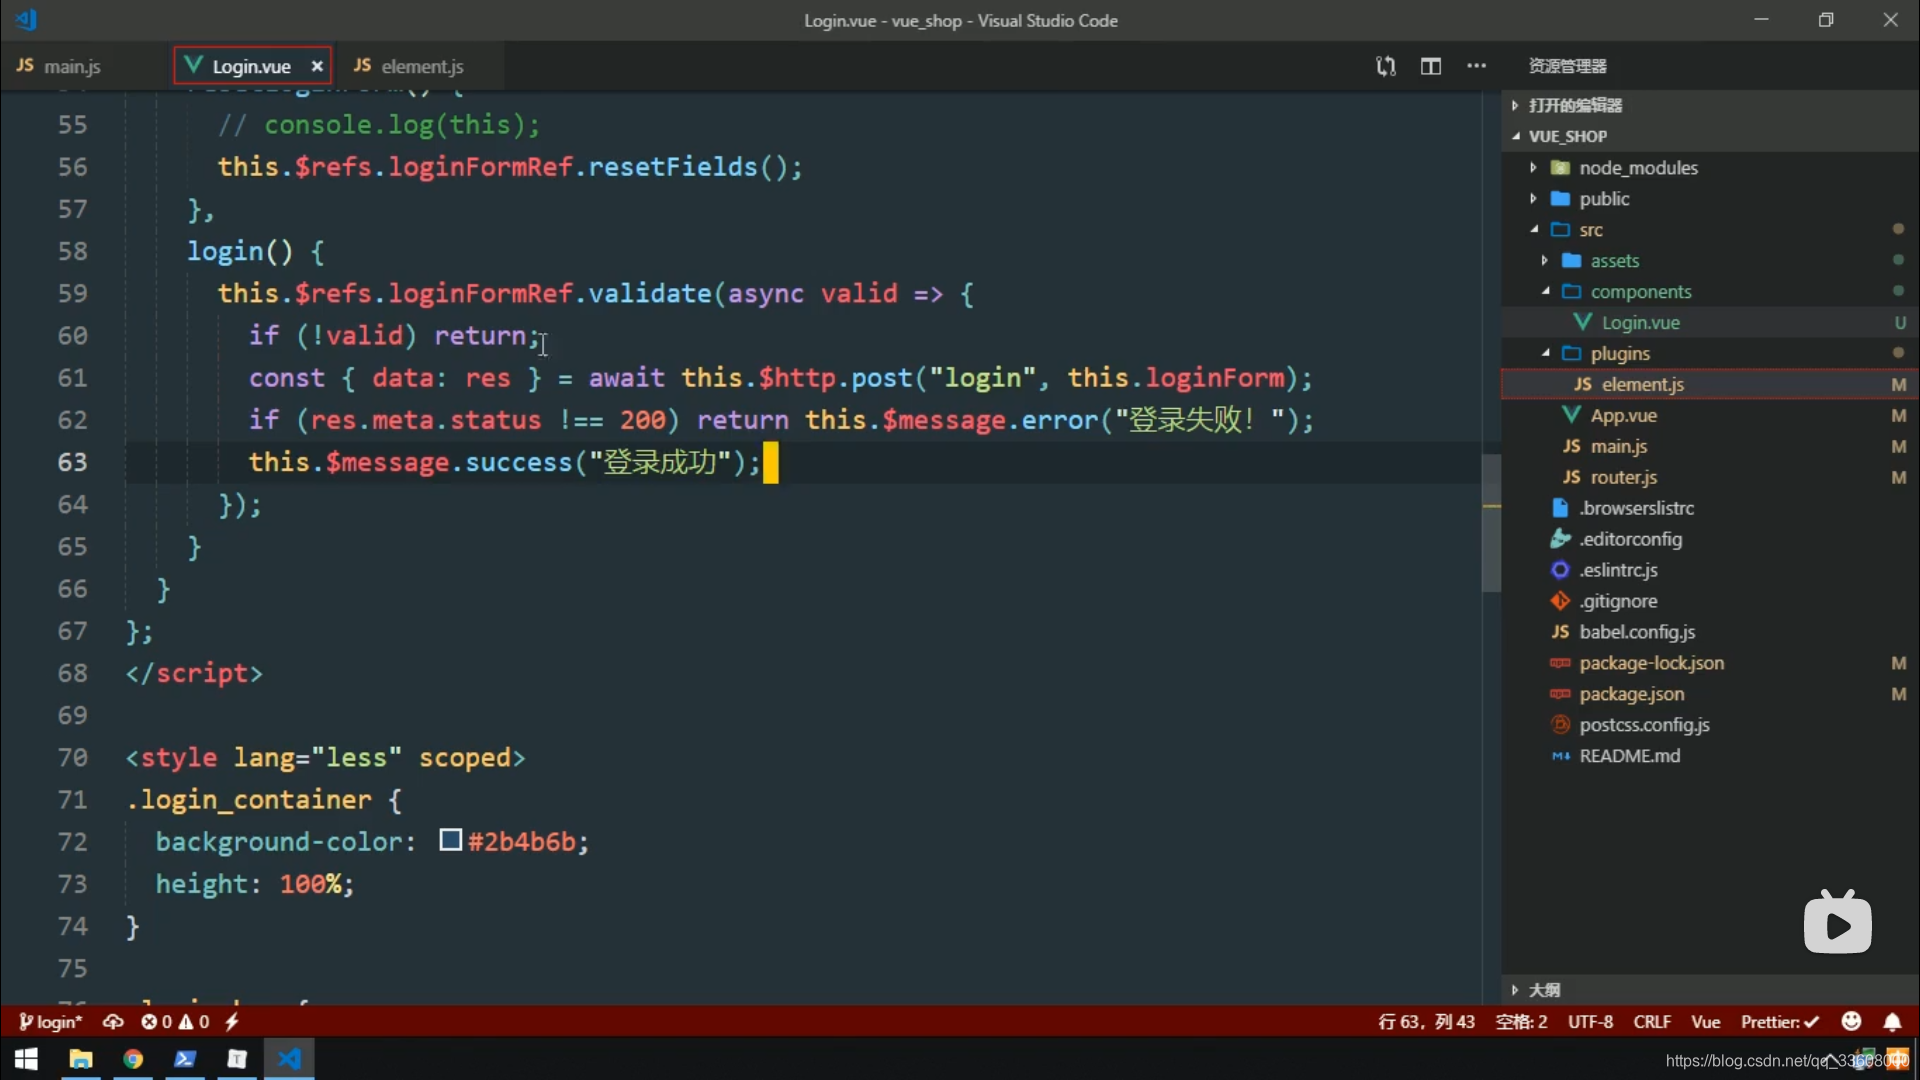Click the Prettier status item

click(x=1779, y=1022)
